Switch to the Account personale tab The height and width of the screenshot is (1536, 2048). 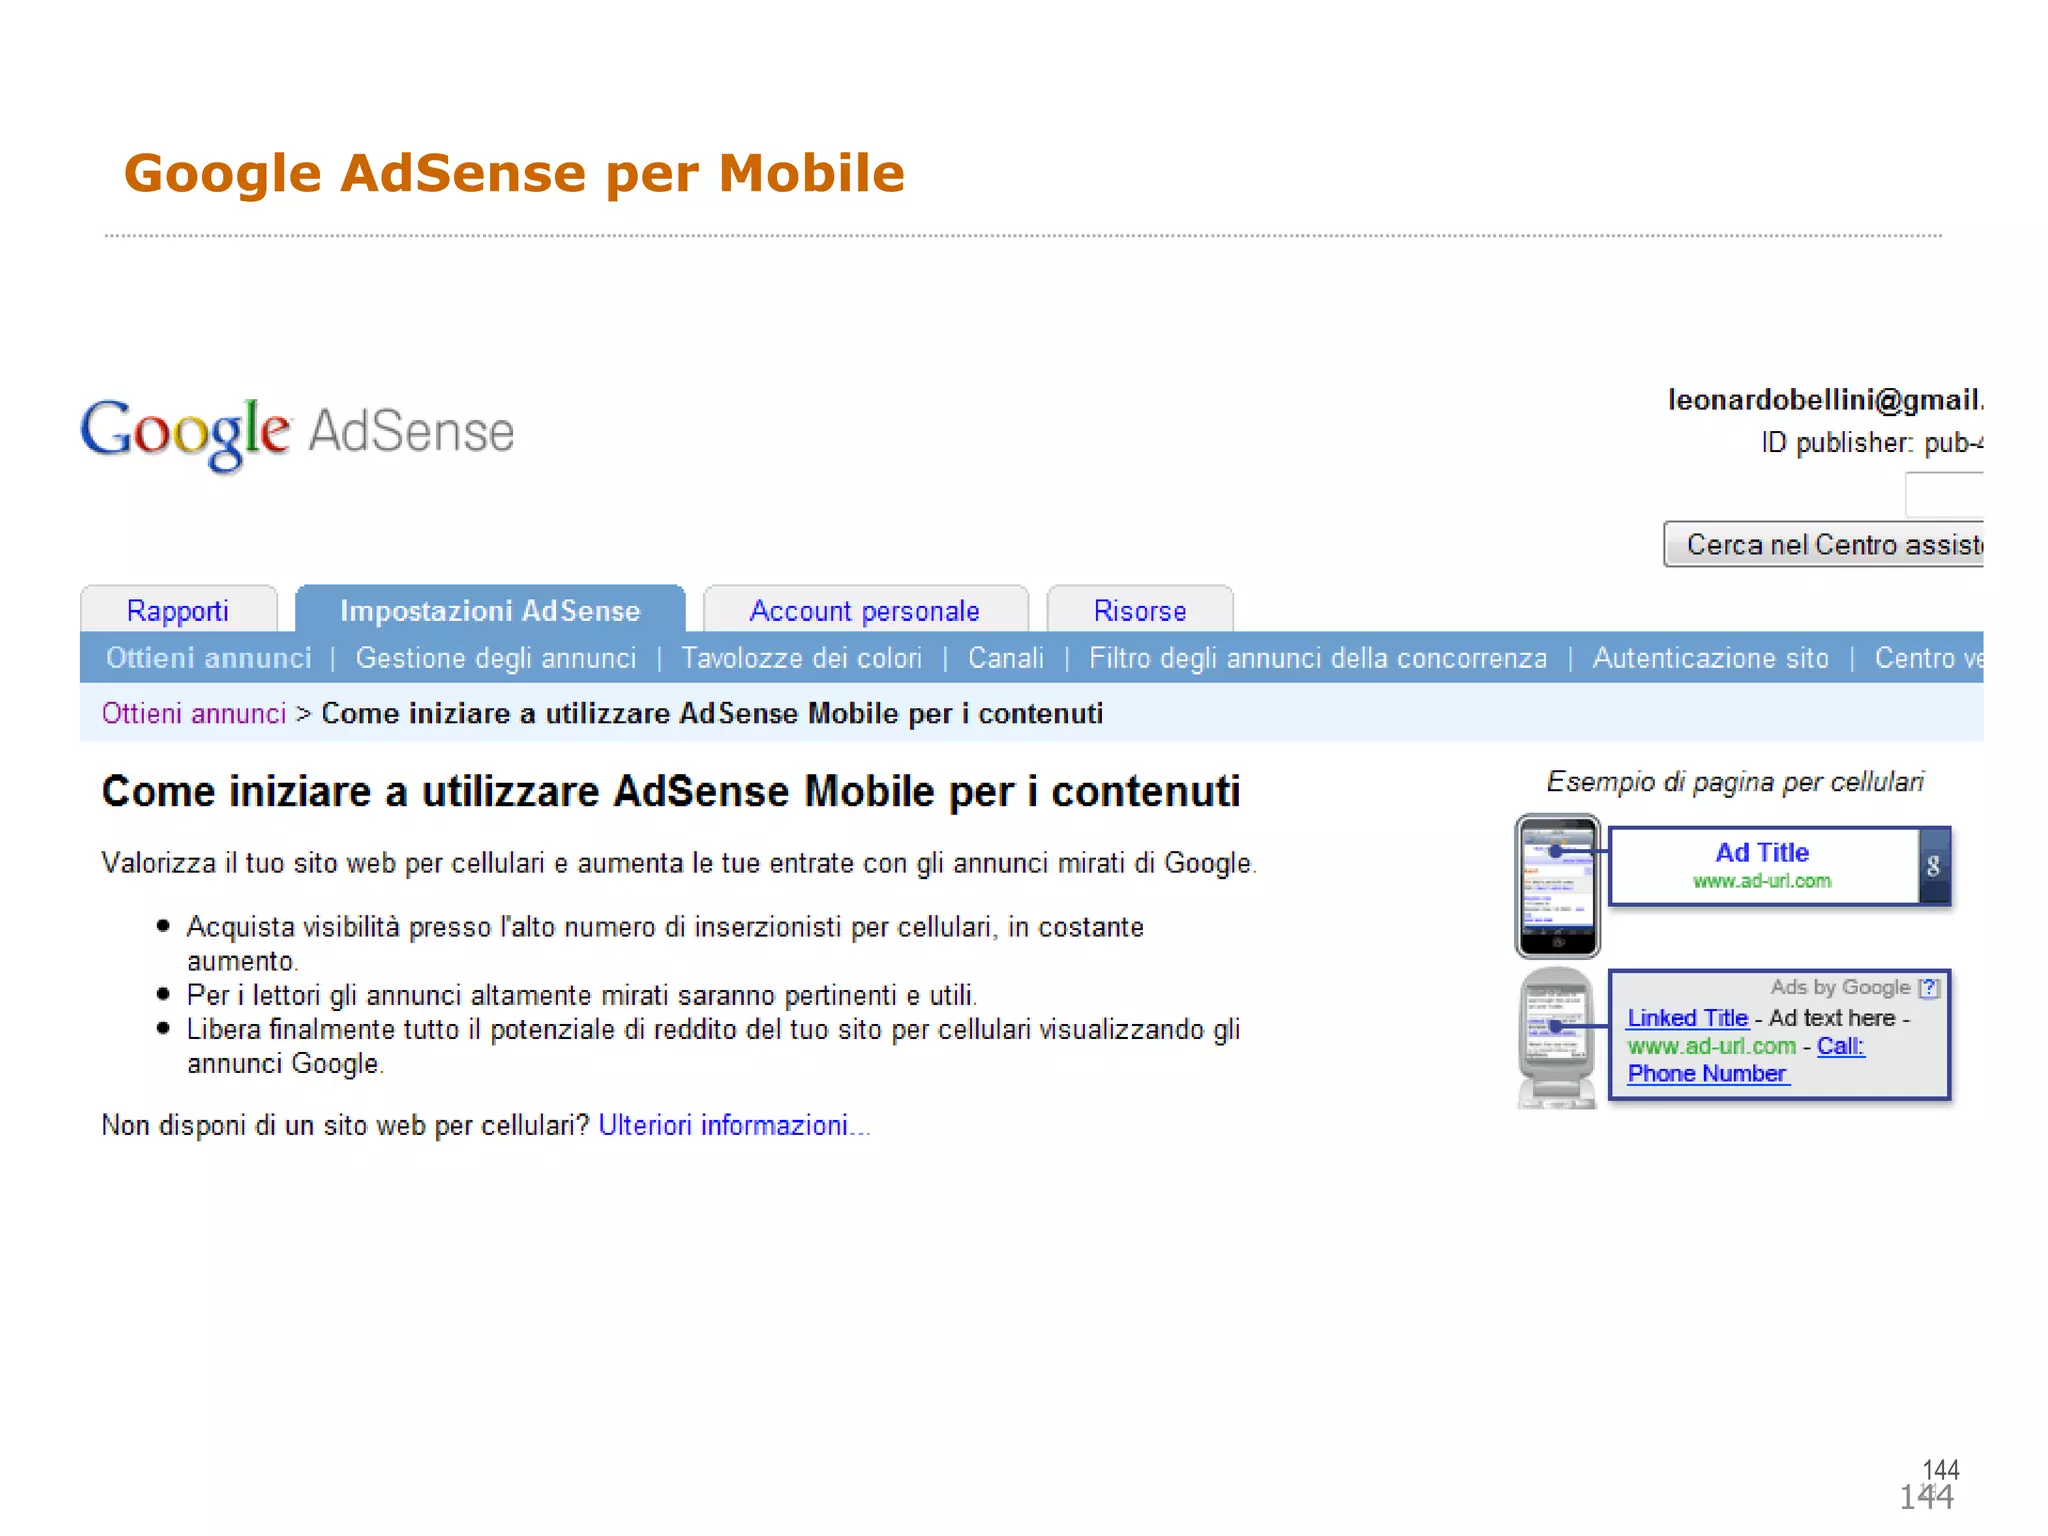click(865, 610)
